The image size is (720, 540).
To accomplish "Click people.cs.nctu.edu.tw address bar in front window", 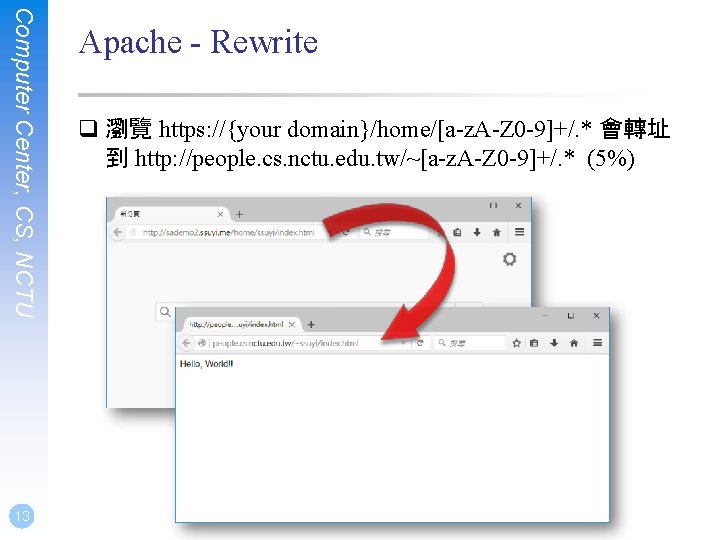I will coord(303,343).
